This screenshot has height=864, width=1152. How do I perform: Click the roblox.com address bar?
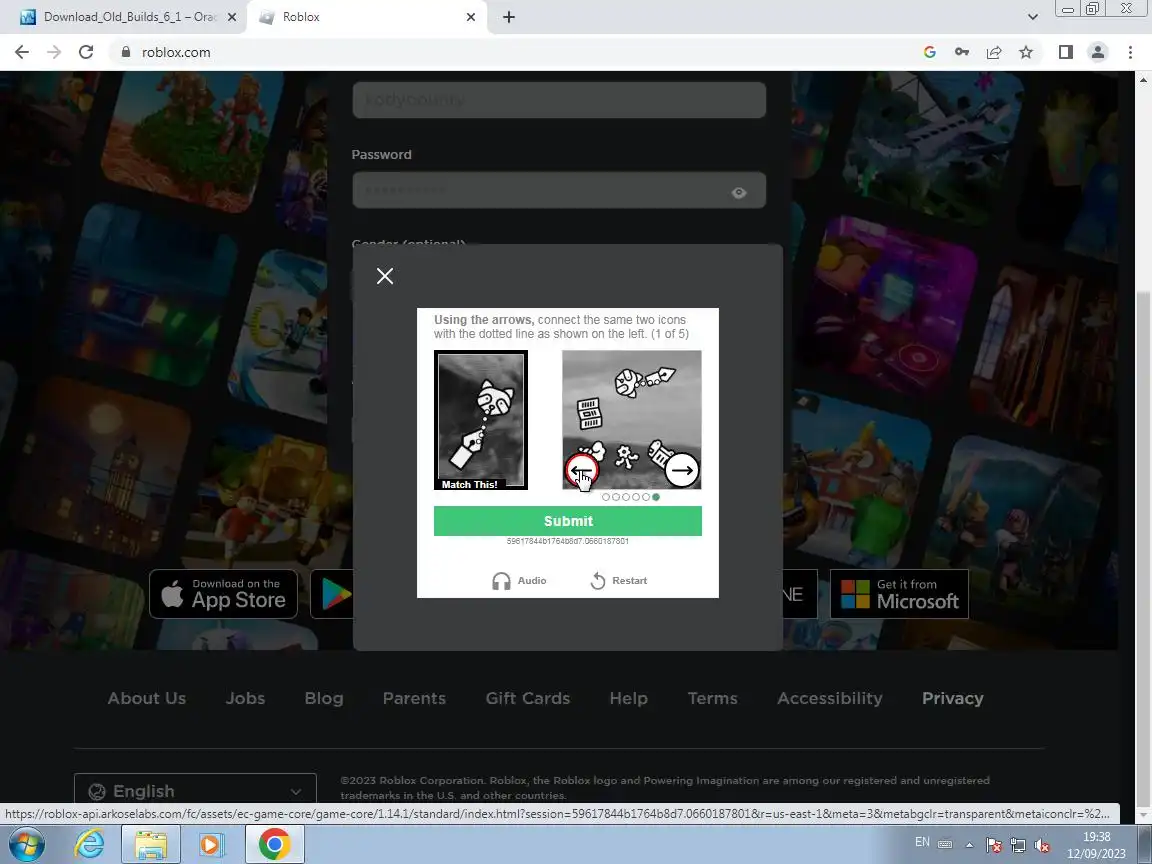[514, 52]
